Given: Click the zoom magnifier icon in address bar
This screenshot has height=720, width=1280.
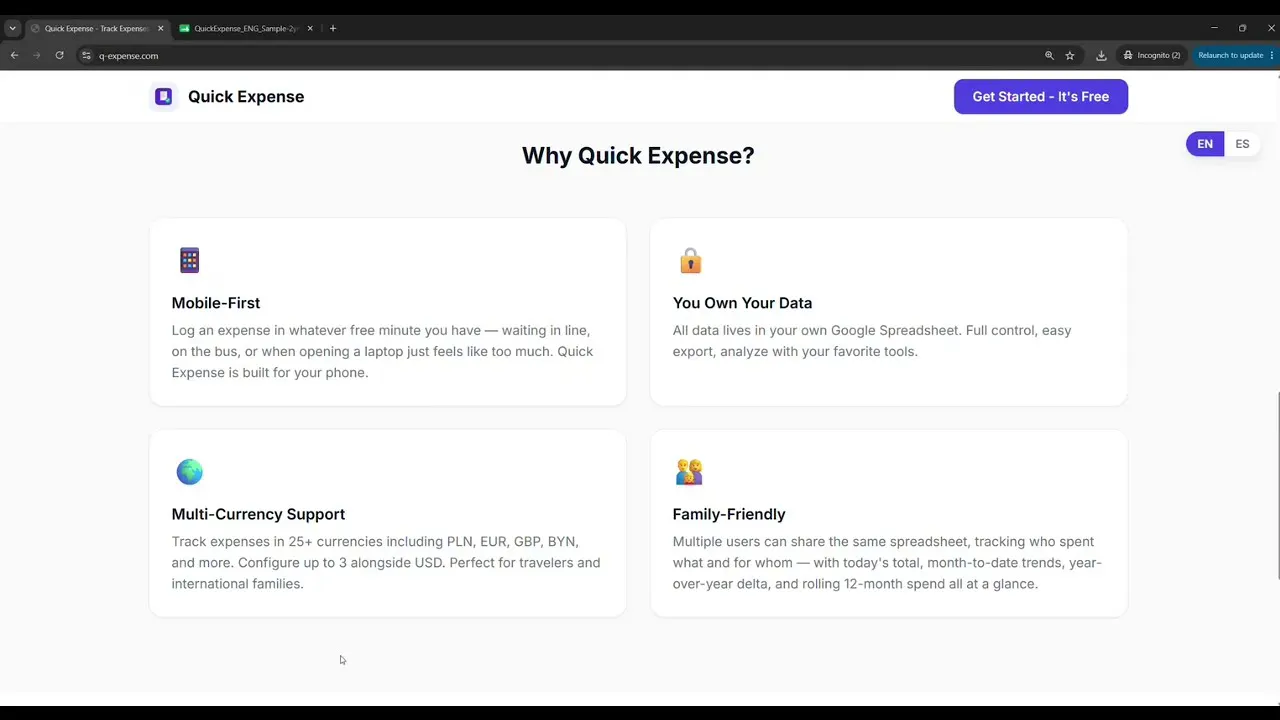Looking at the screenshot, I should coord(1049,56).
